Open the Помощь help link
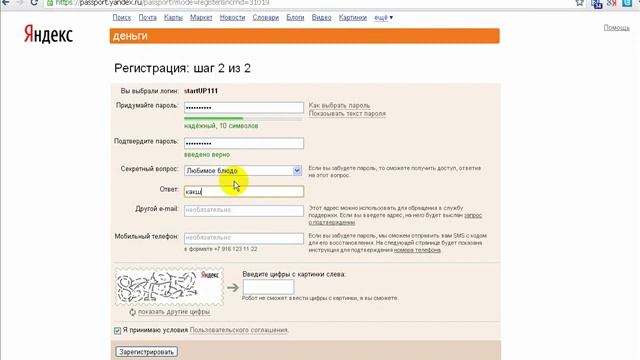Screen dimensions: 640x360 pyautogui.click(x=616, y=27)
